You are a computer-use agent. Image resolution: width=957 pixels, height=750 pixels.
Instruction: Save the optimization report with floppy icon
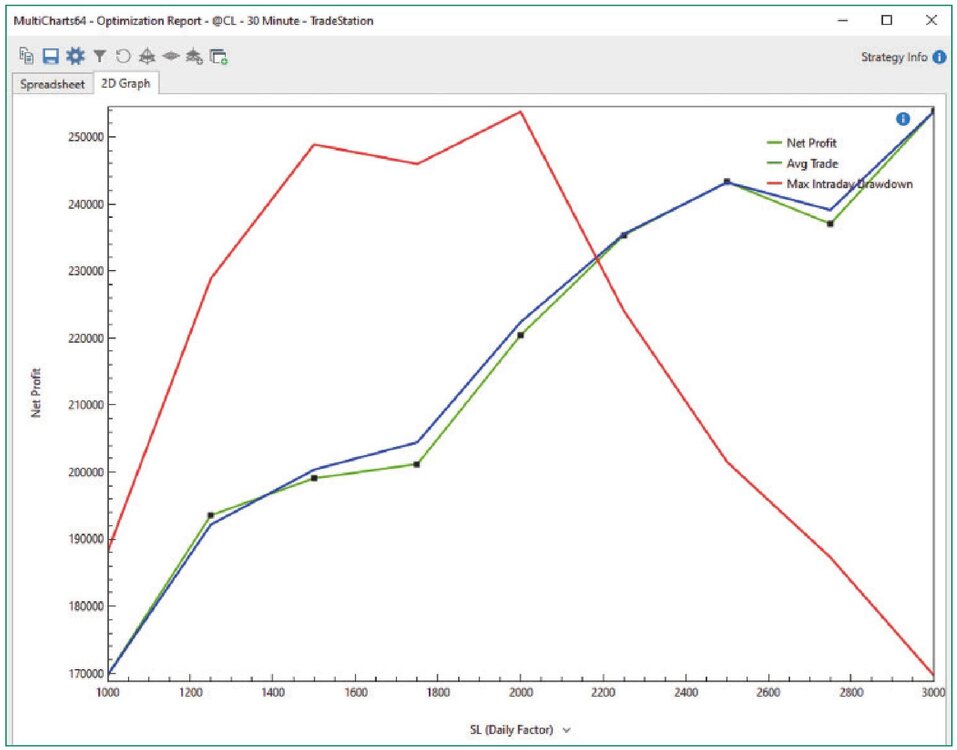tap(51, 56)
